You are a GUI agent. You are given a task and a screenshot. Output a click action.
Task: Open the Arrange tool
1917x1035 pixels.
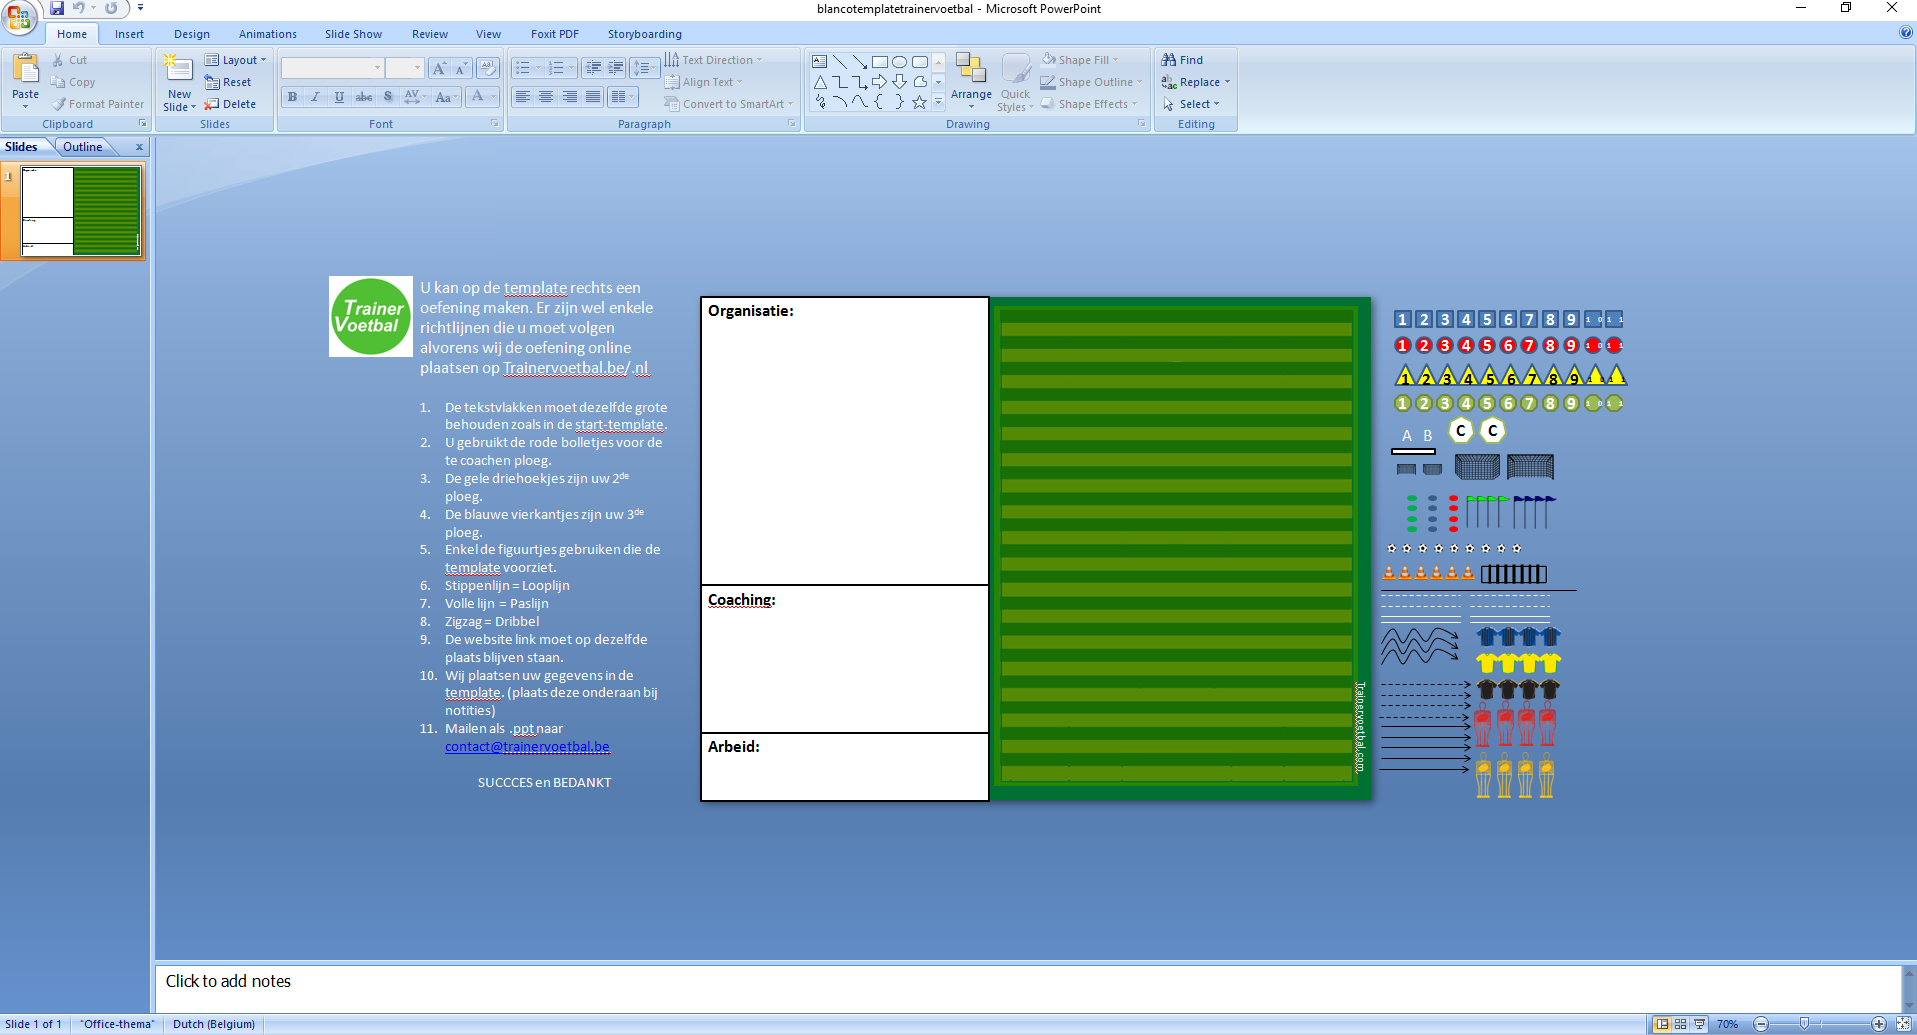(x=970, y=80)
